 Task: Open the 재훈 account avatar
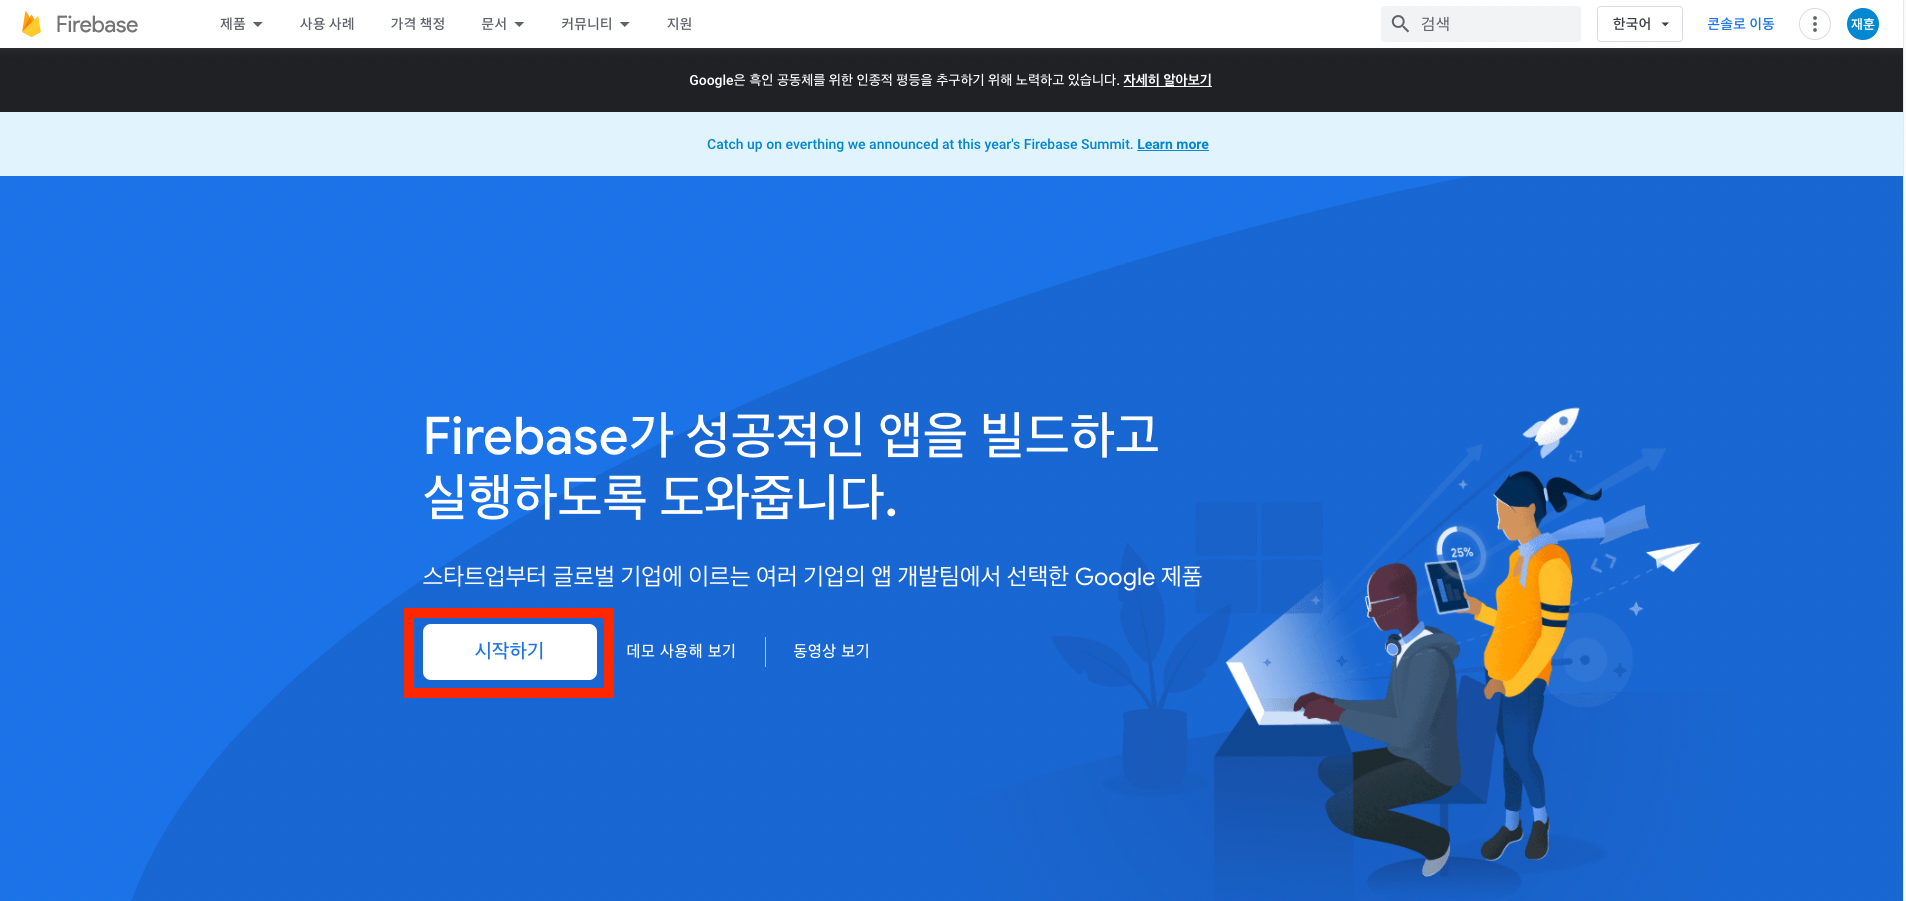[x=1862, y=24]
